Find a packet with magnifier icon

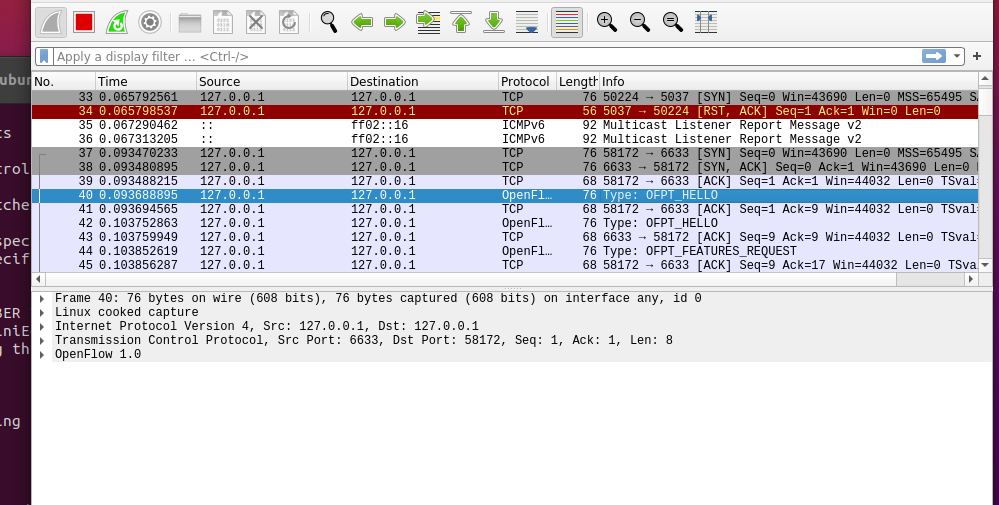(329, 22)
